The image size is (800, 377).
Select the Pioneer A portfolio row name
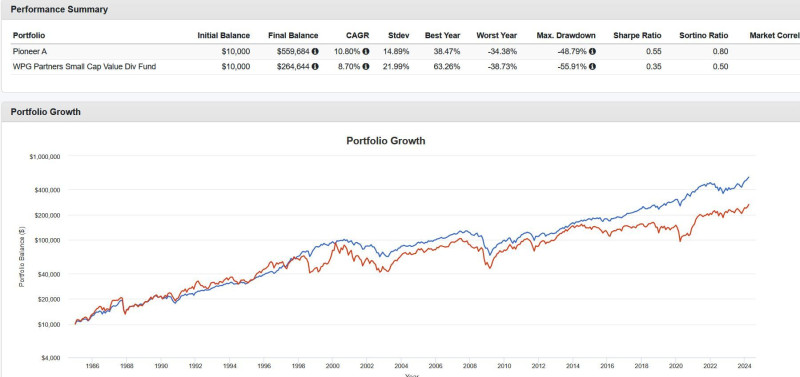pos(30,52)
